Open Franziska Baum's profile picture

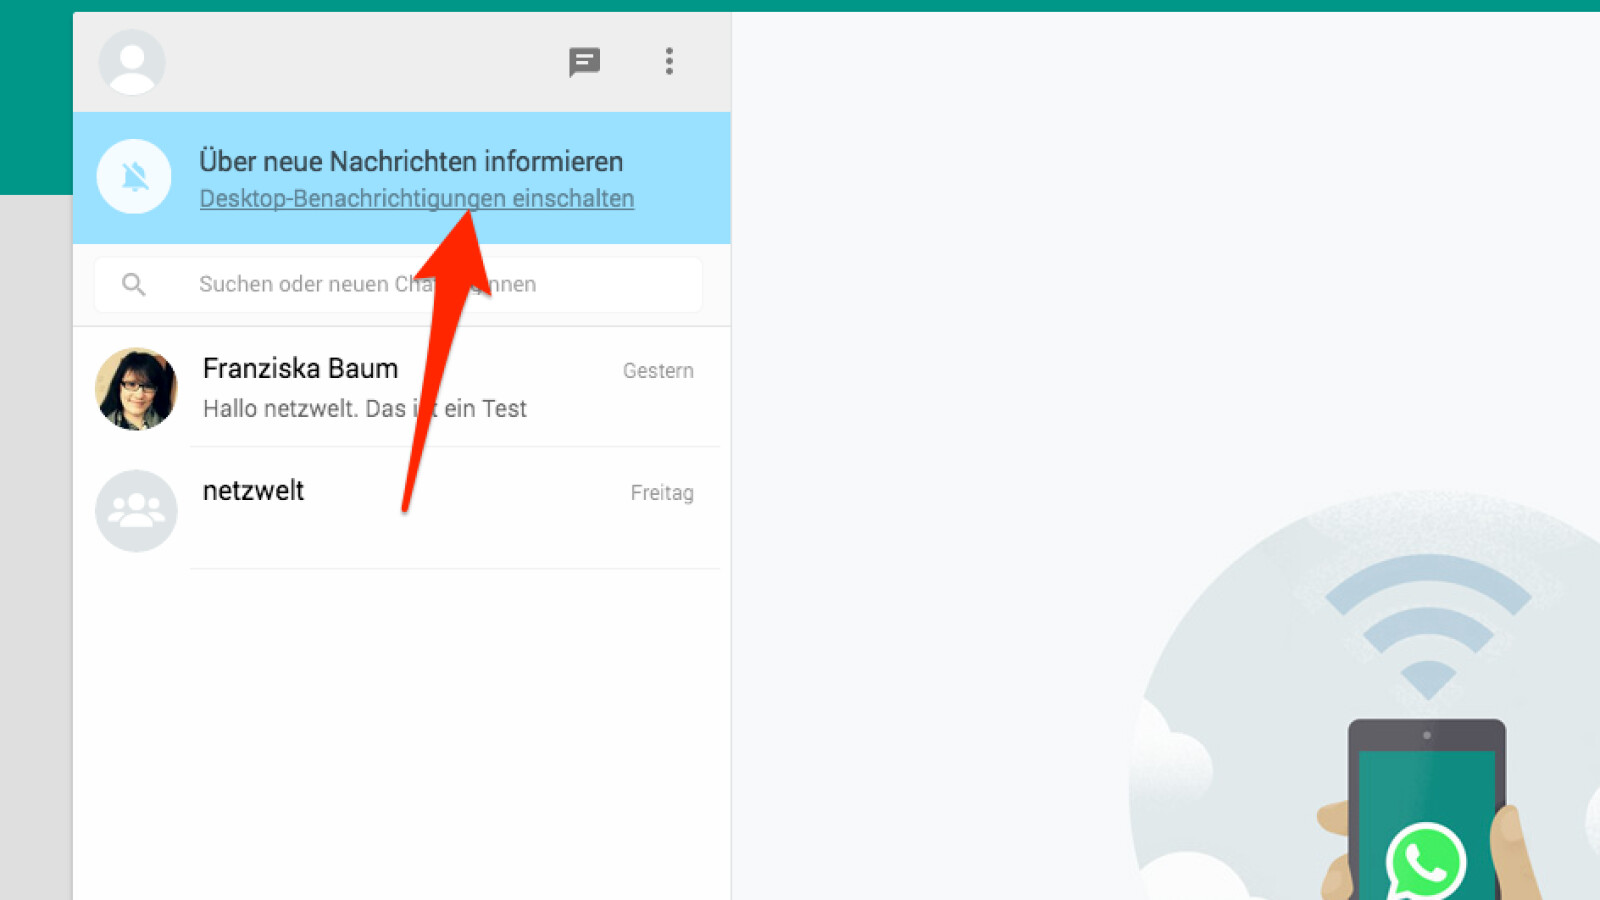click(136, 389)
